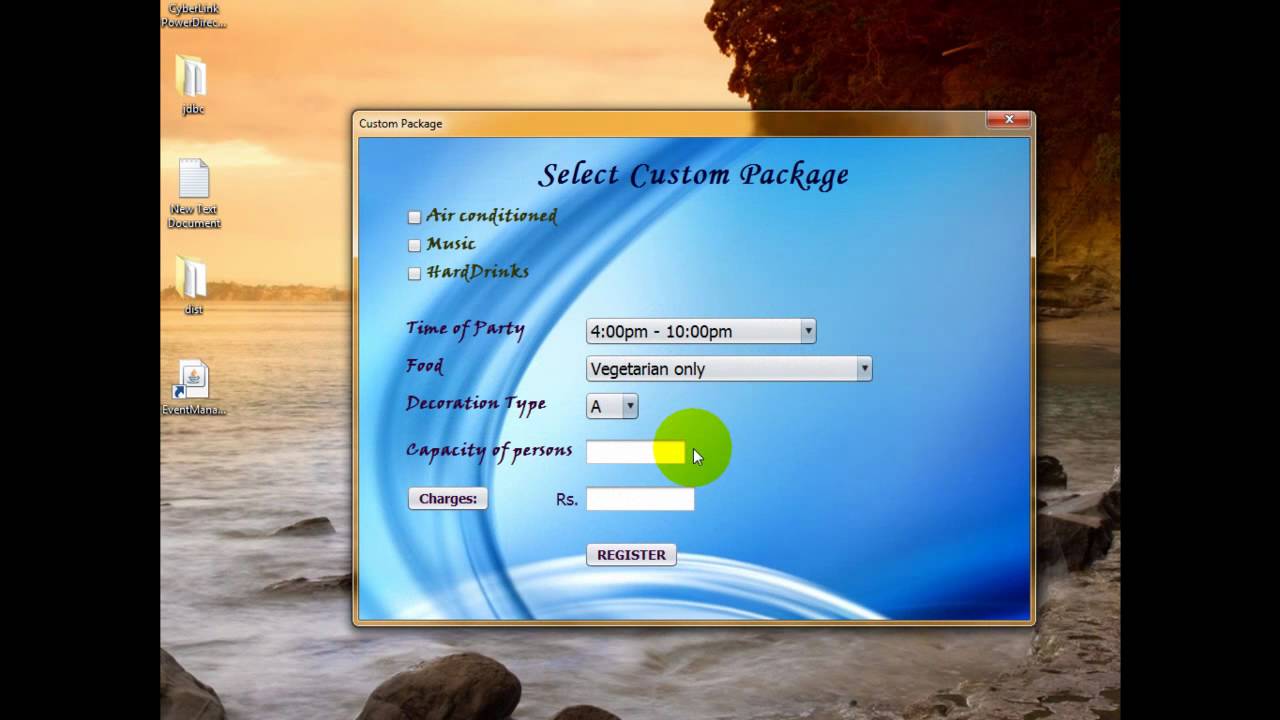The width and height of the screenshot is (1280, 720).
Task: Open the Time of Party dropdown
Action: click(701, 331)
